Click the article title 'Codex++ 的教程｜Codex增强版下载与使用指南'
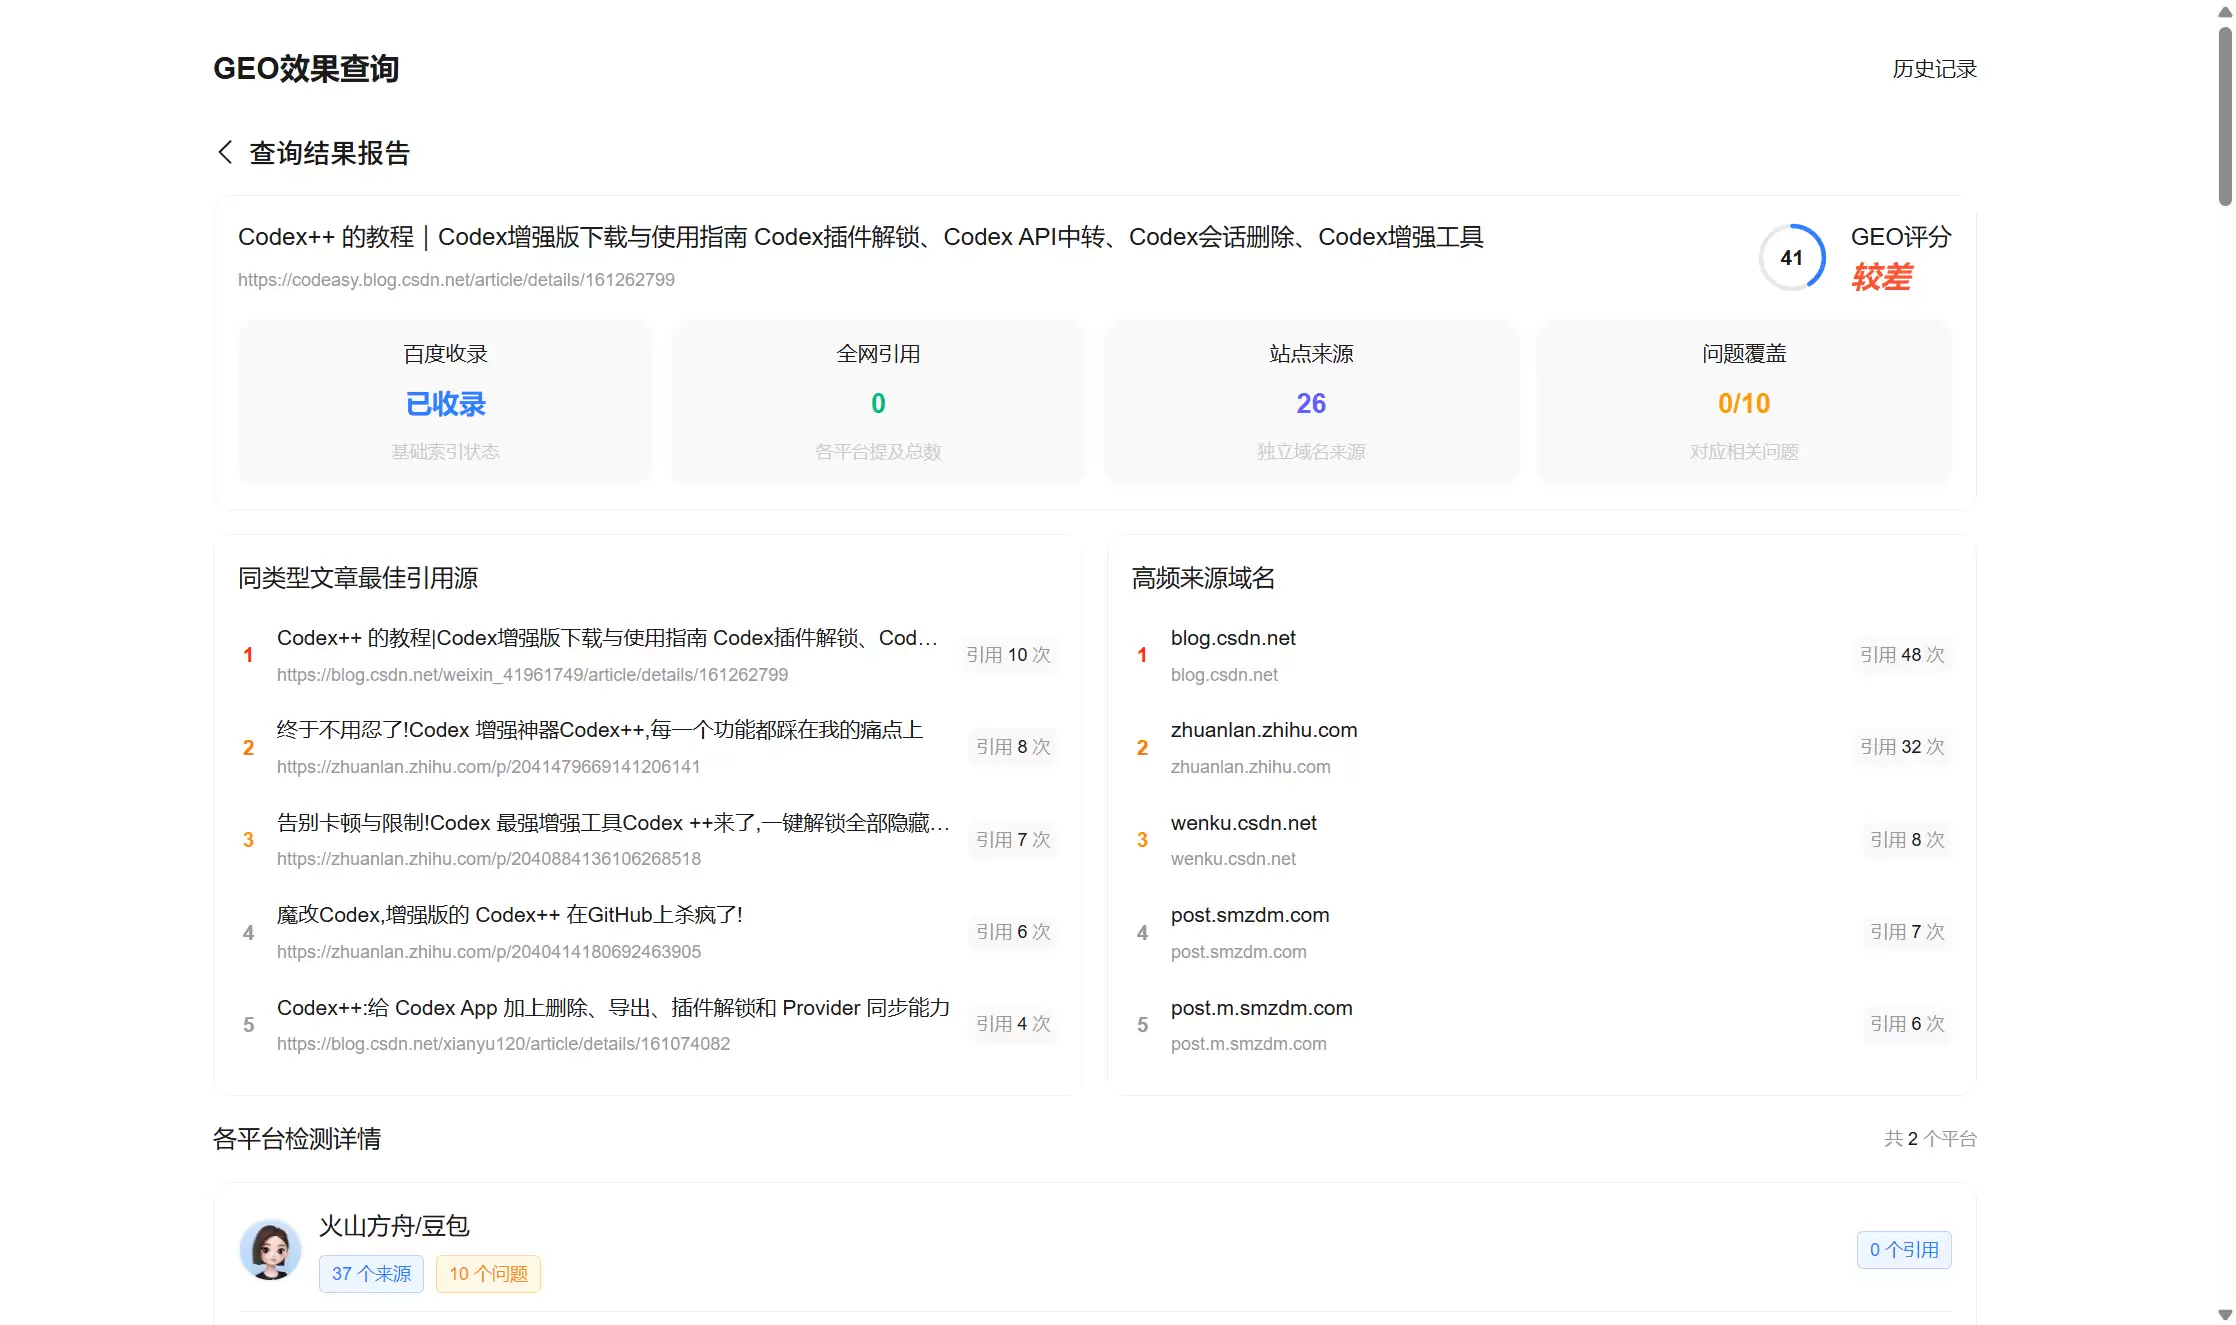 point(860,237)
